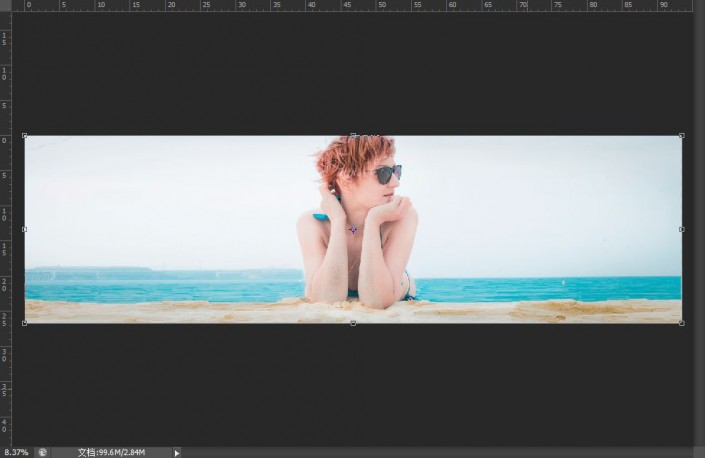Click the turquoise sea area in image
The height and width of the screenshot is (458, 705).
coord(540,289)
